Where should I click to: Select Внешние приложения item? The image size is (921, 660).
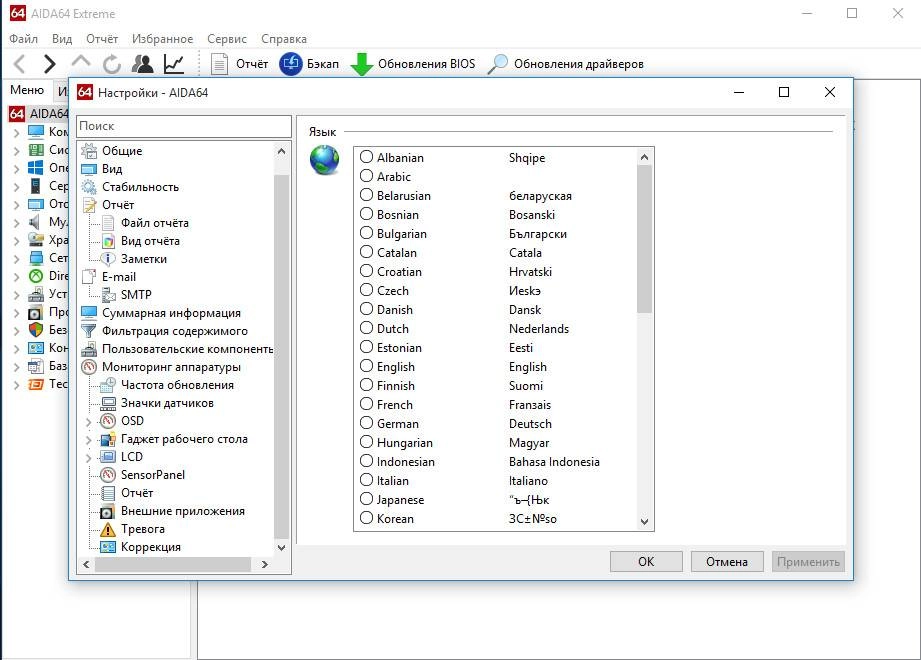point(183,511)
